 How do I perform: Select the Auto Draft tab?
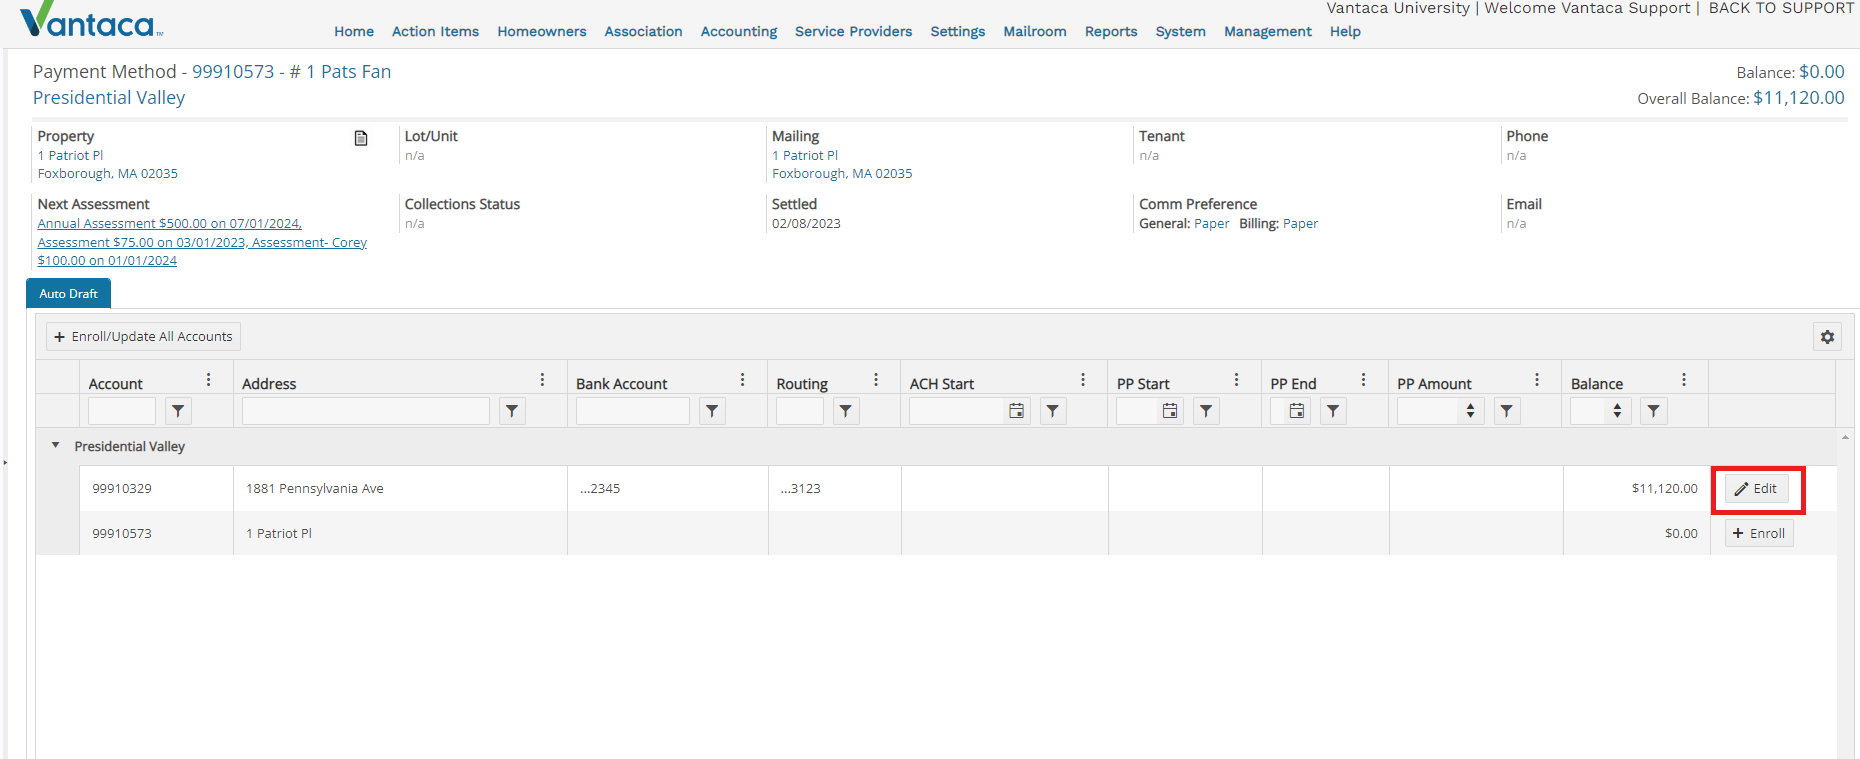point(68,293)
